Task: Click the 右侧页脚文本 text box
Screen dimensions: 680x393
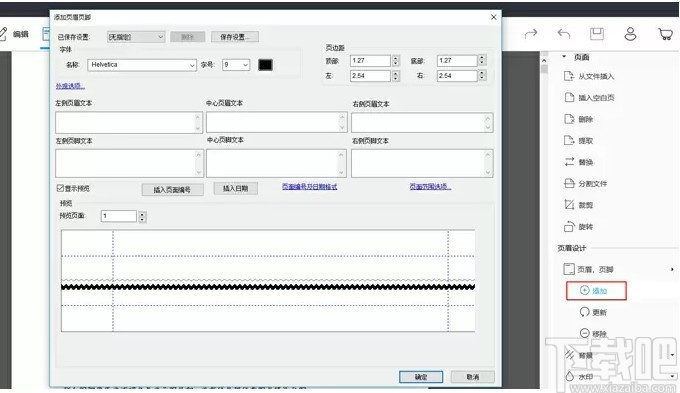Action: [422, 163]
